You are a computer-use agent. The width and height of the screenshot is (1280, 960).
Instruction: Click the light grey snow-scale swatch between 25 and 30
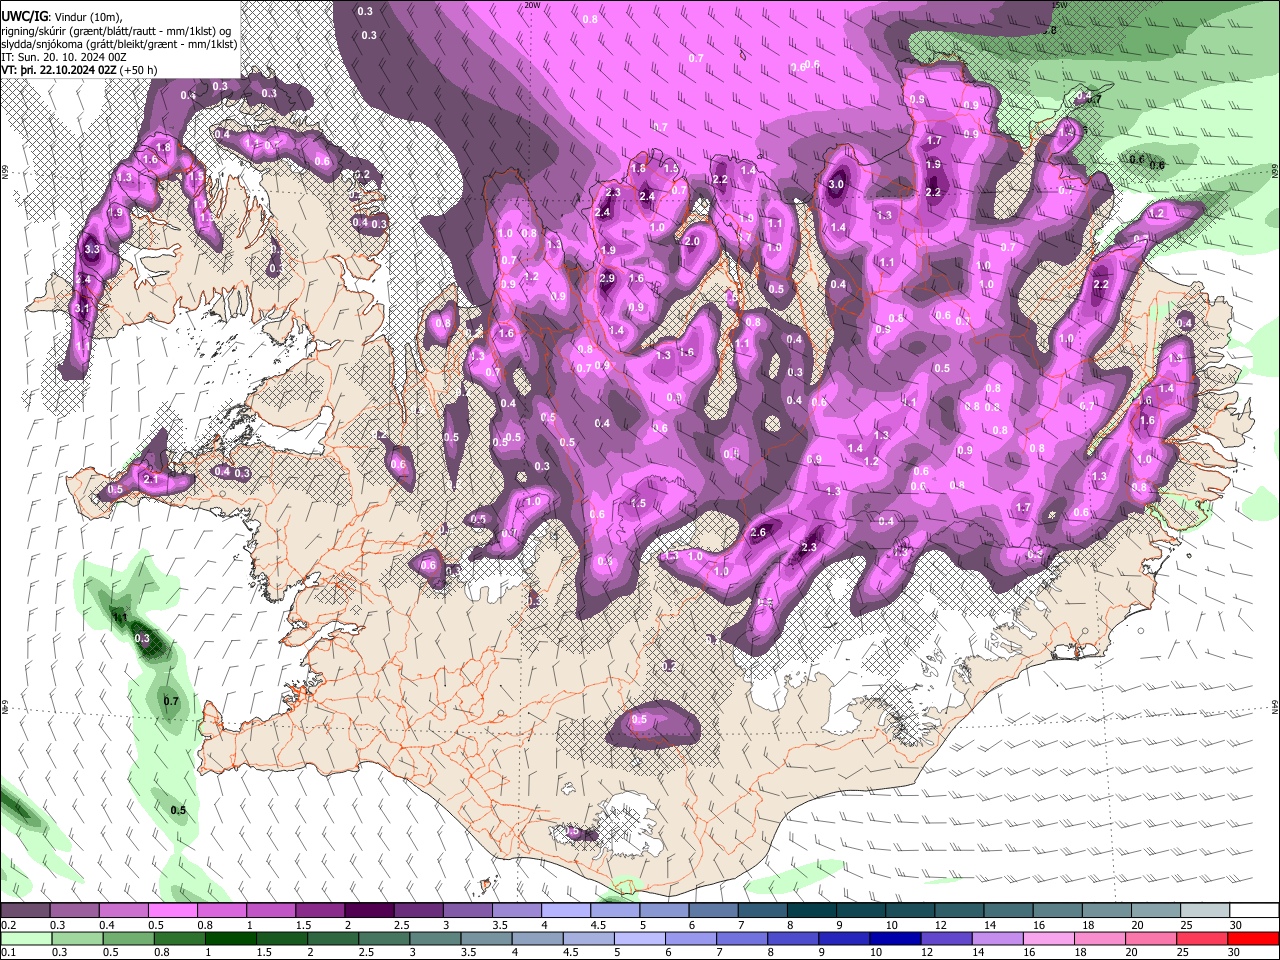tap(1206, 911)
